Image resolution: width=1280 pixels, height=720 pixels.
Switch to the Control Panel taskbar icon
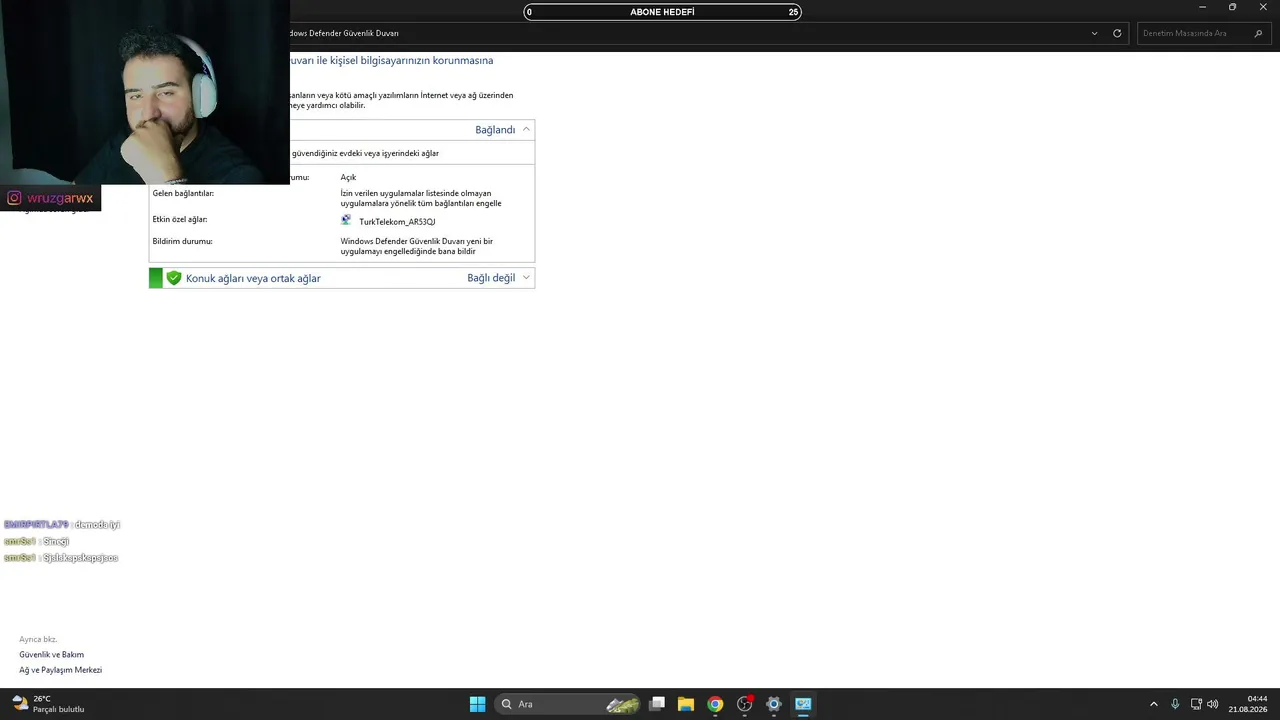[803, 704]
